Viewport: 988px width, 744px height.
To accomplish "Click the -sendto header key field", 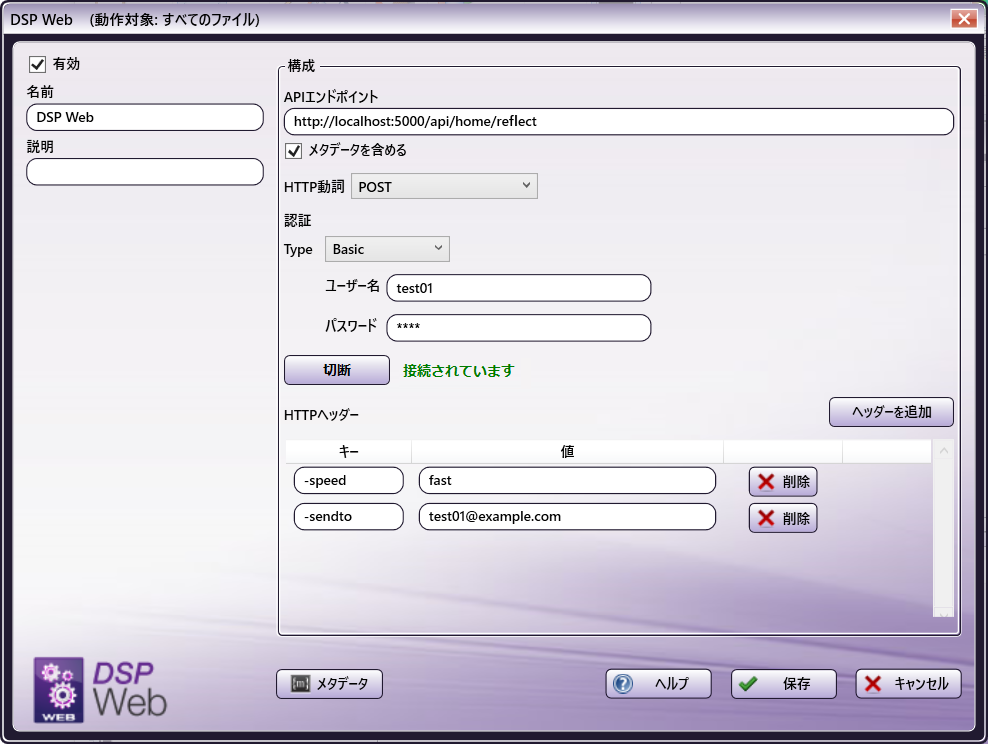I will [348, 517].
